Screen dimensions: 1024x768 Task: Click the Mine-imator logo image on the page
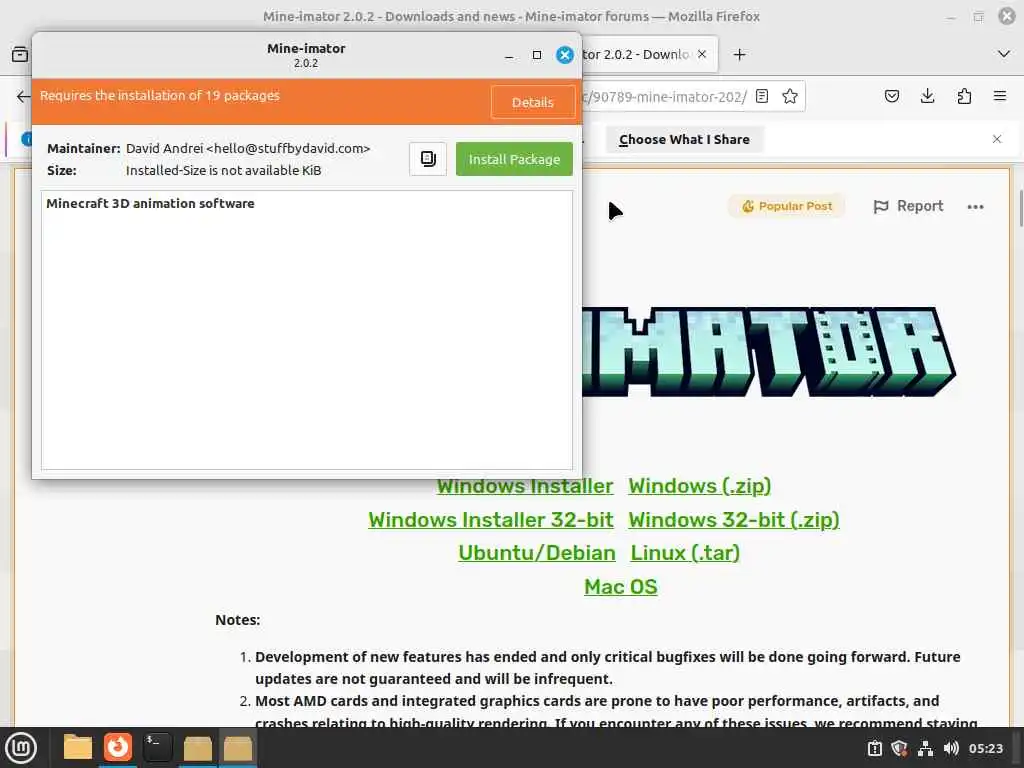[x=769, y=352]
